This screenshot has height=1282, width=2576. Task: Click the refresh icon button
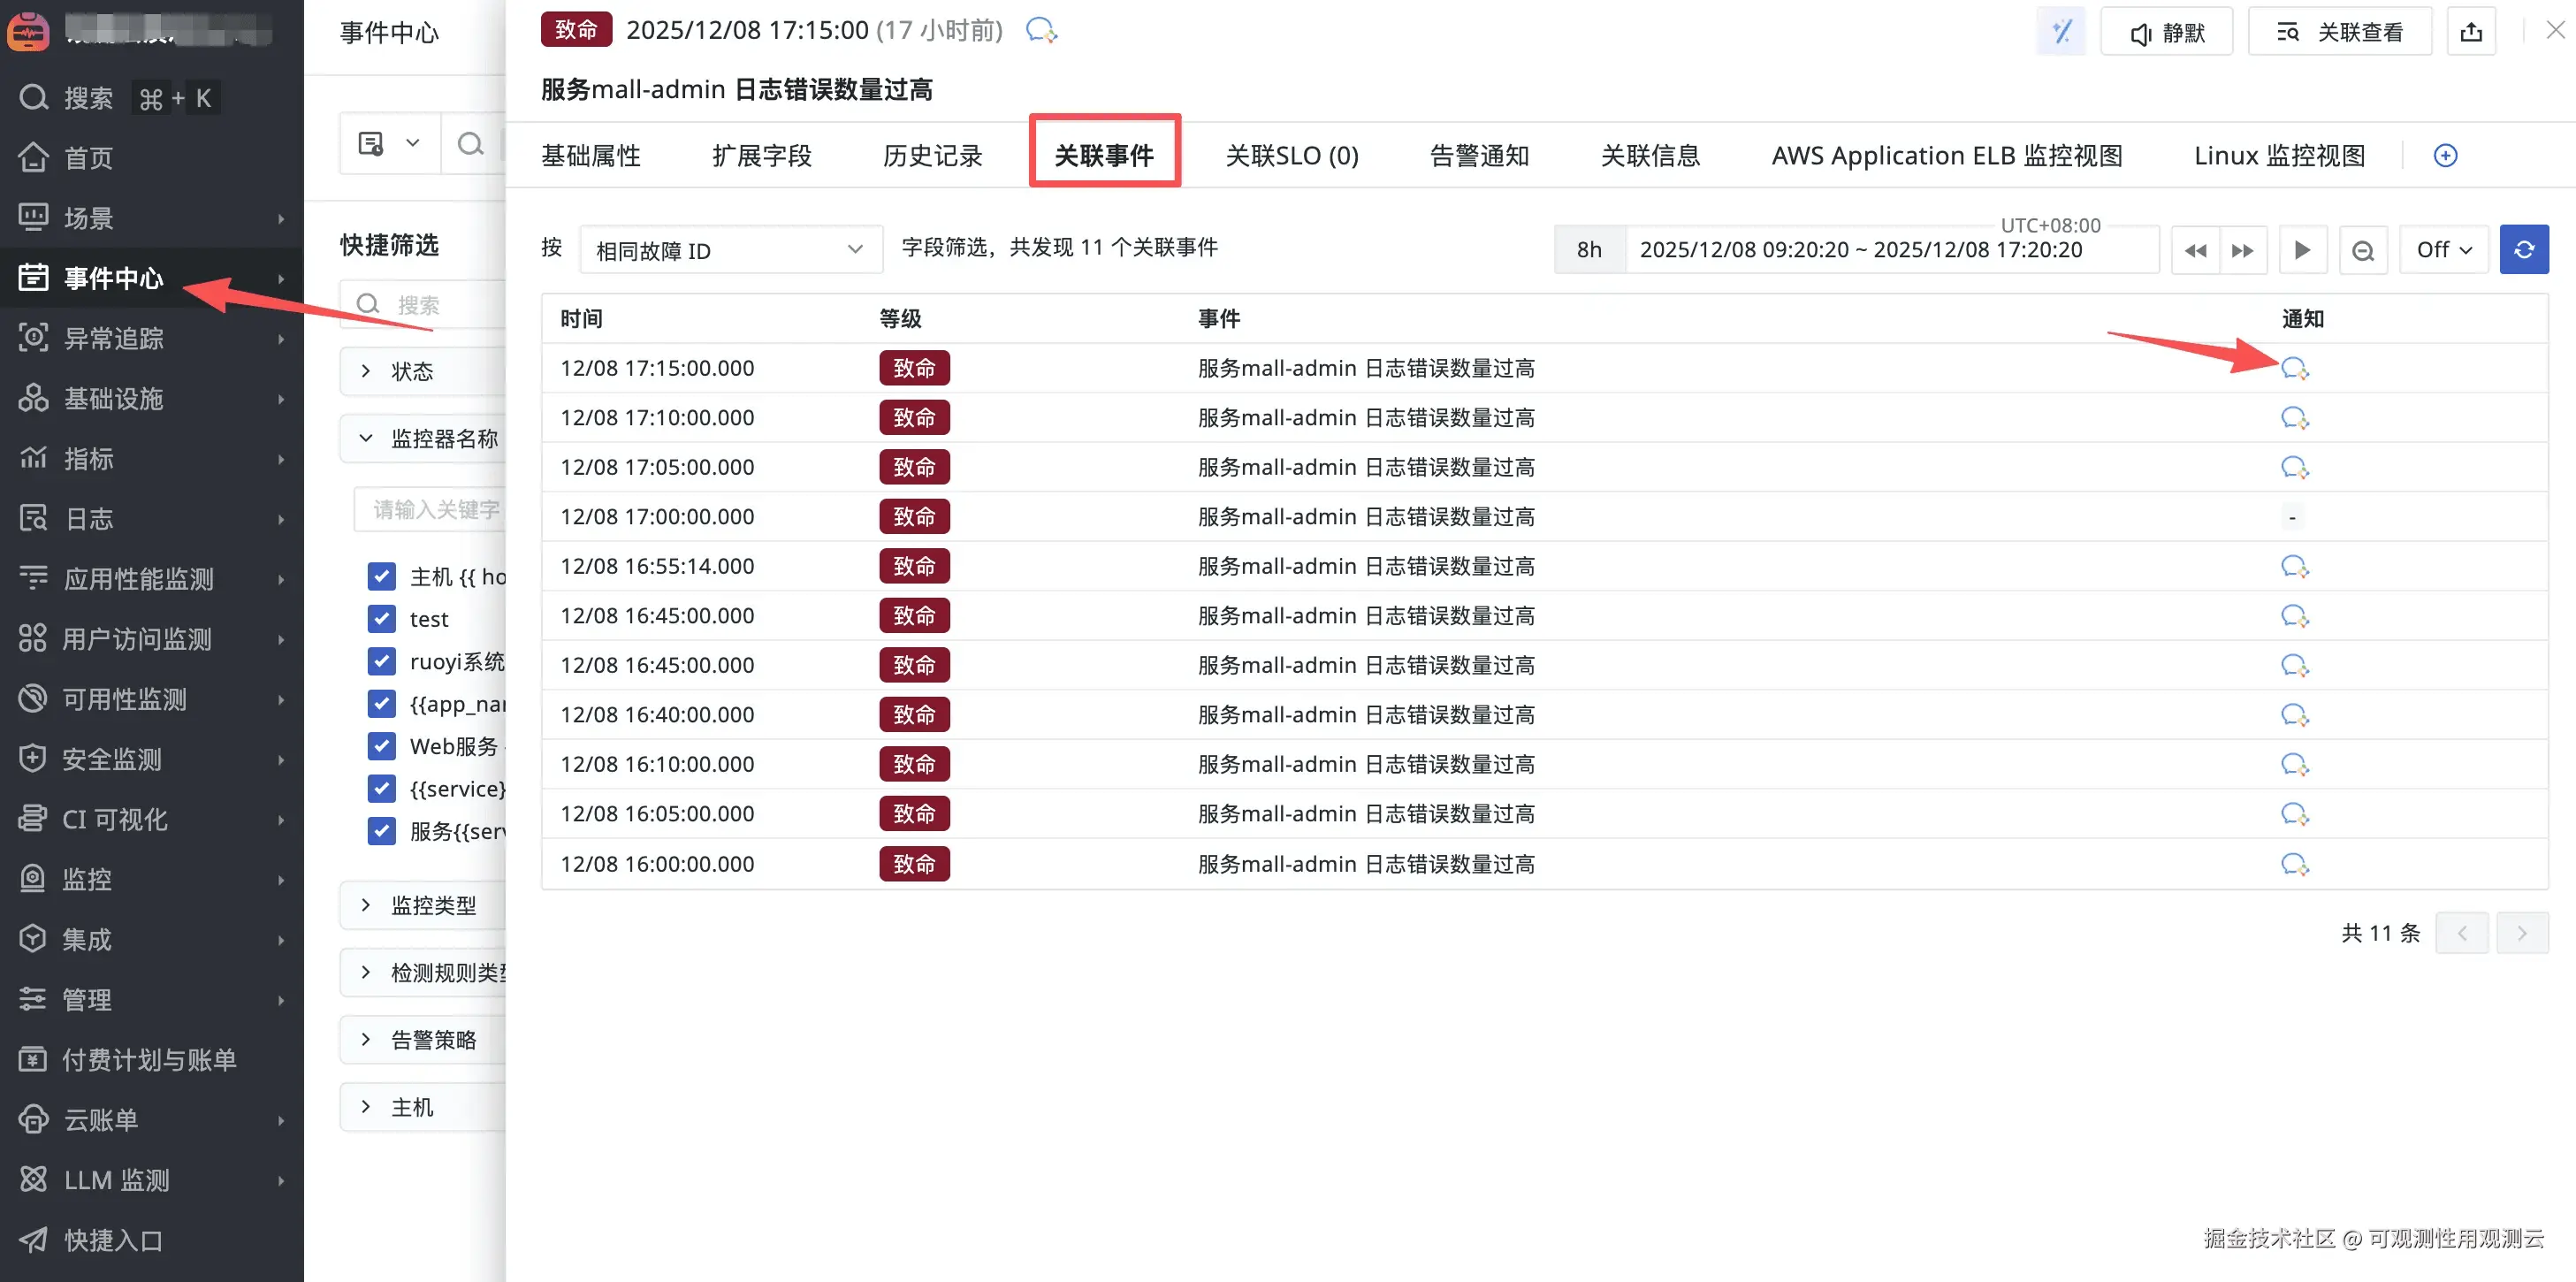(2523, 250)
